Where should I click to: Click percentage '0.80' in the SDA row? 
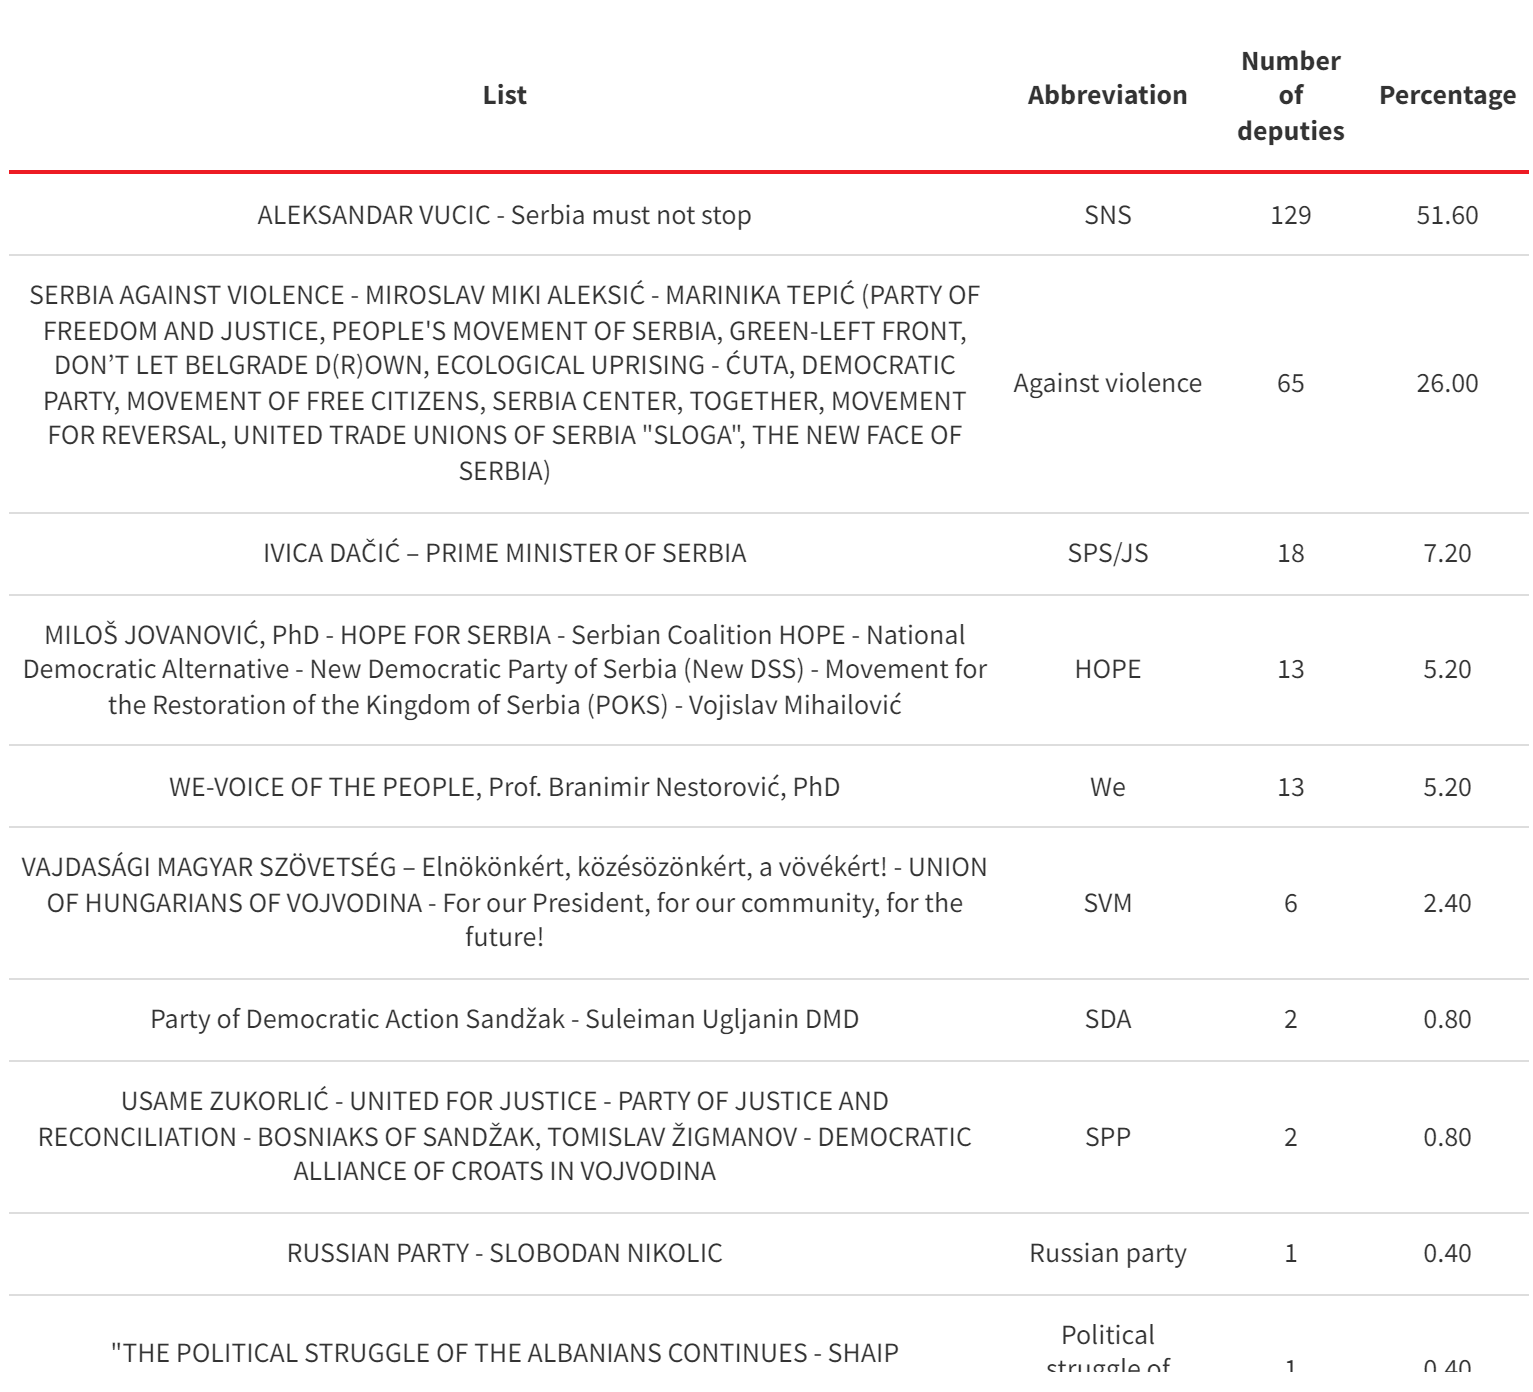(x=1447, y=1019)
